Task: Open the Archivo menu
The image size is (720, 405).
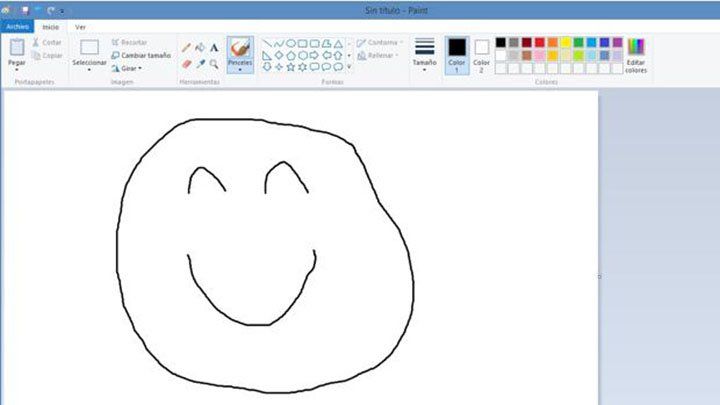Action: [x=17, y=26]
